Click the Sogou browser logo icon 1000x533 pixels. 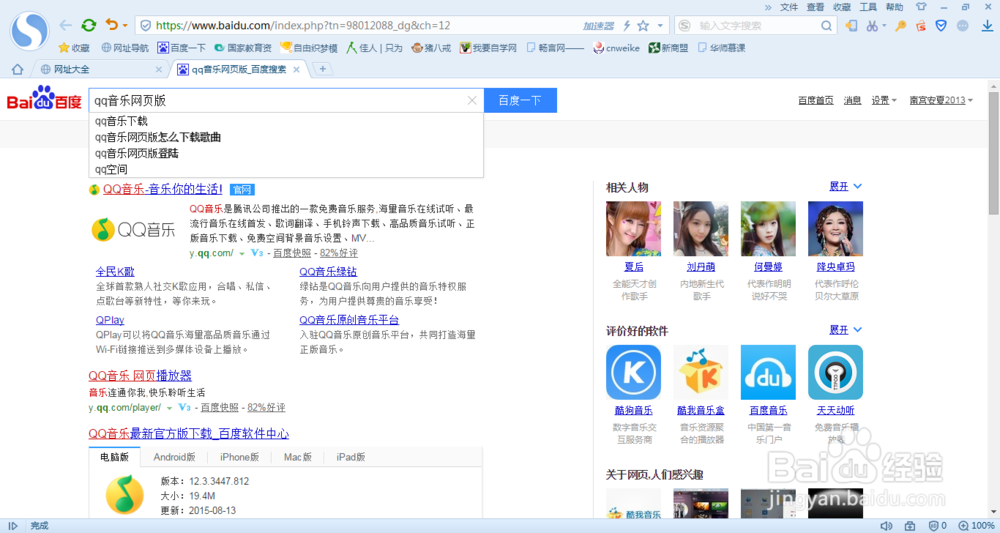[29, 30]
